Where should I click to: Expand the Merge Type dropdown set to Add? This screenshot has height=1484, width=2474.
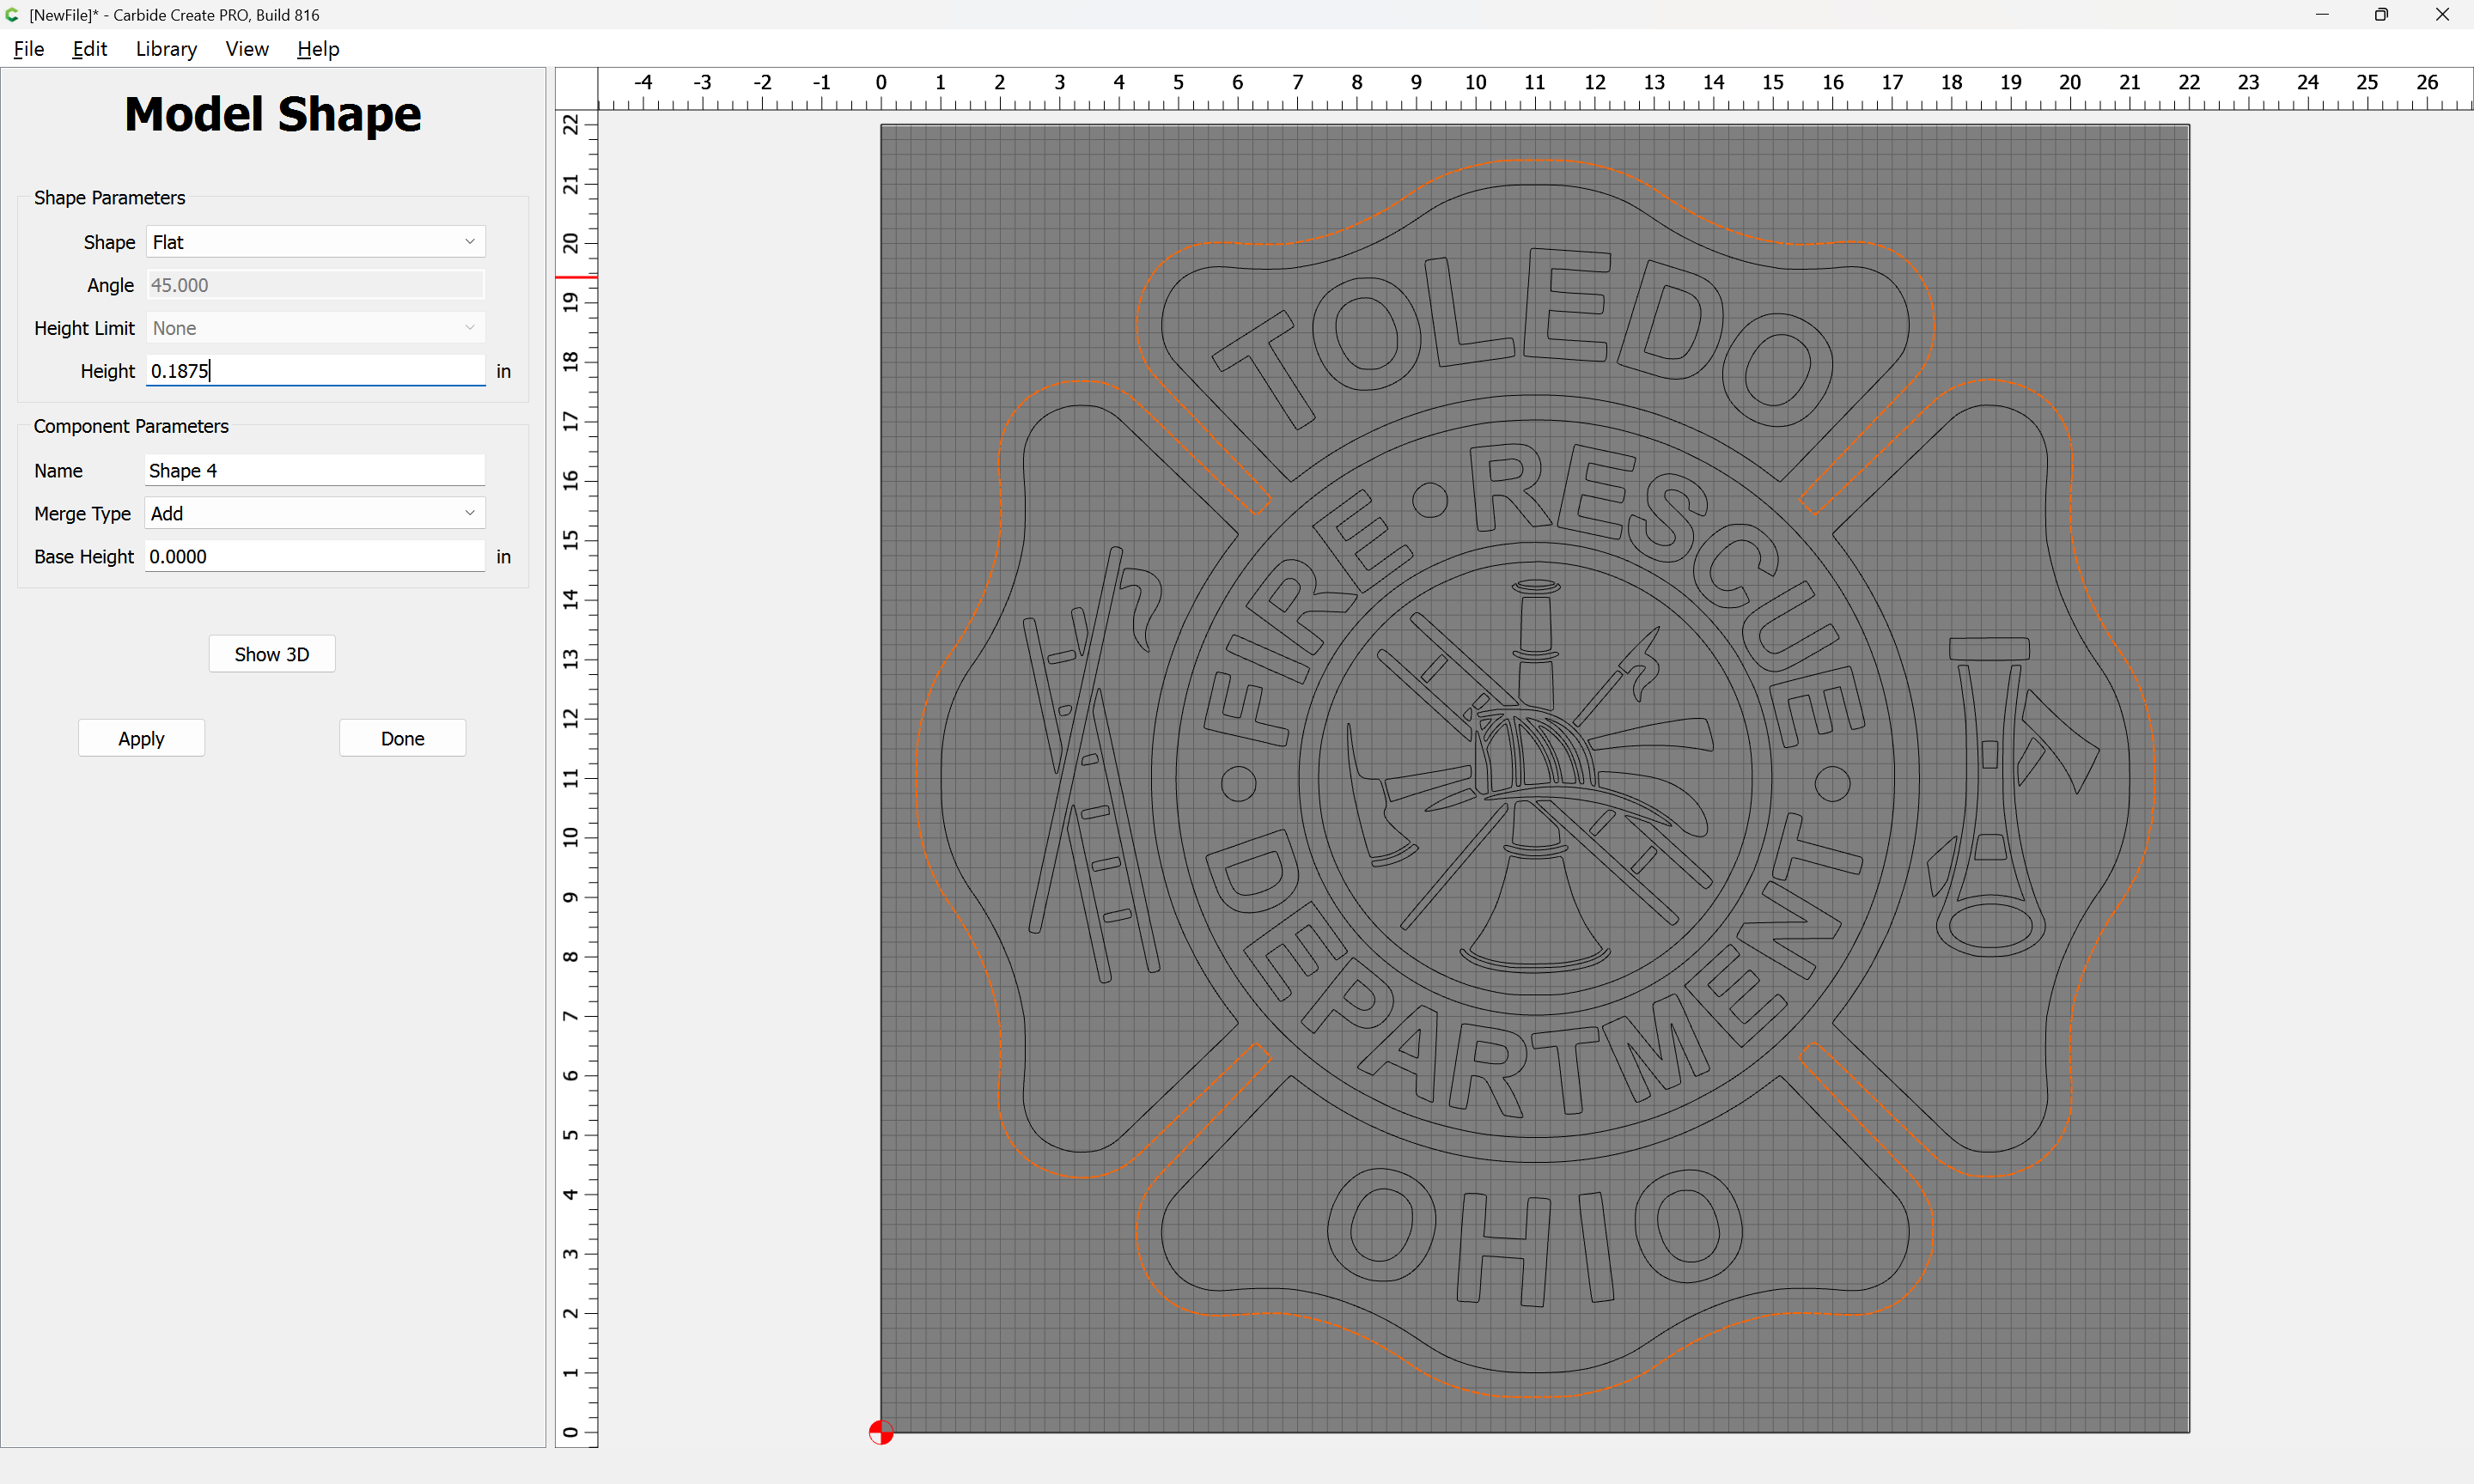point(315,513)
